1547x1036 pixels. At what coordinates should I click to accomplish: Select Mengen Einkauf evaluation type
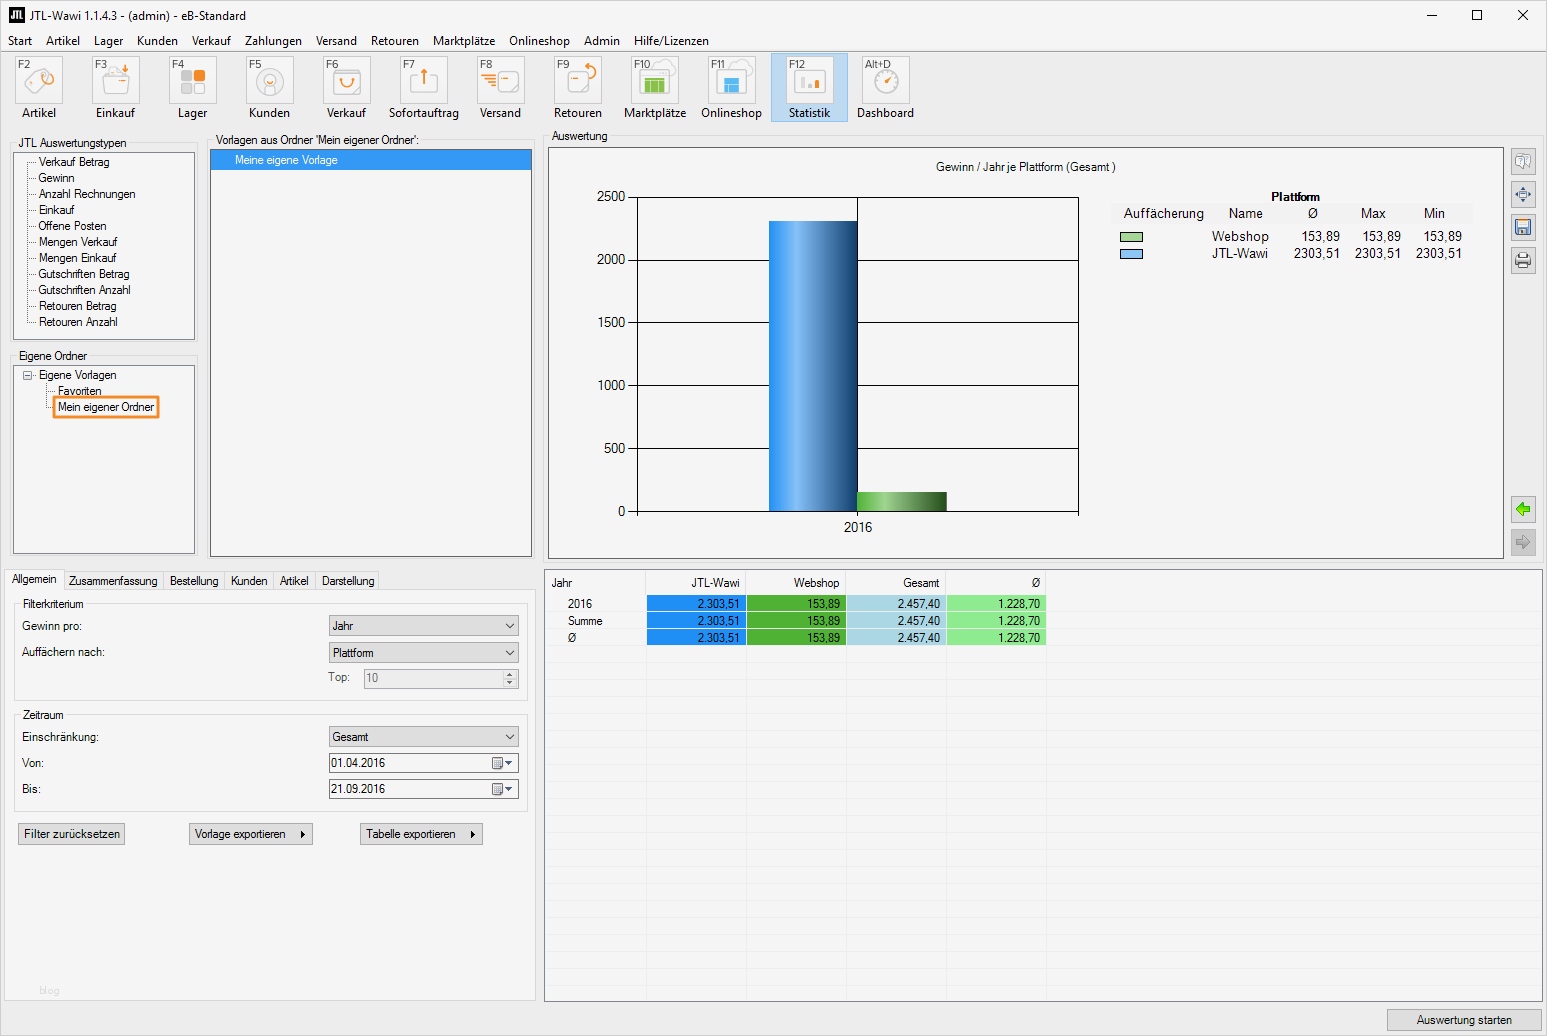tap(77, 258)
